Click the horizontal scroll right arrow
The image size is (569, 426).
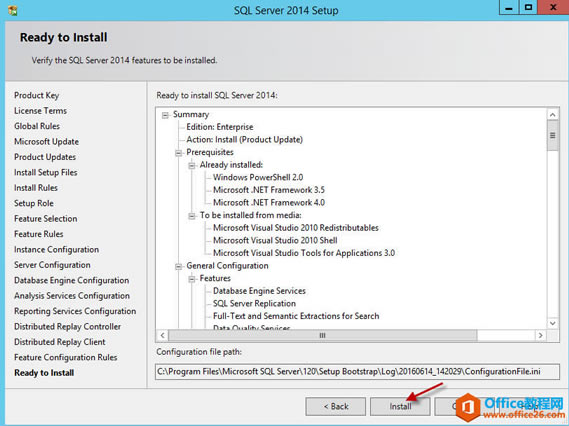coord(541,336)
